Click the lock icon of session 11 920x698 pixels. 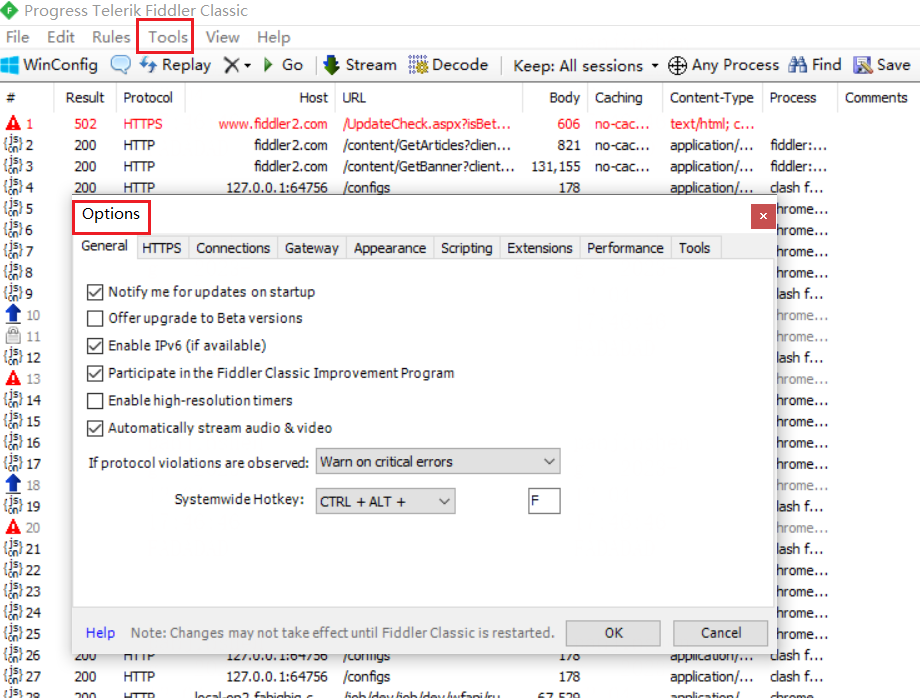(13, 336)
